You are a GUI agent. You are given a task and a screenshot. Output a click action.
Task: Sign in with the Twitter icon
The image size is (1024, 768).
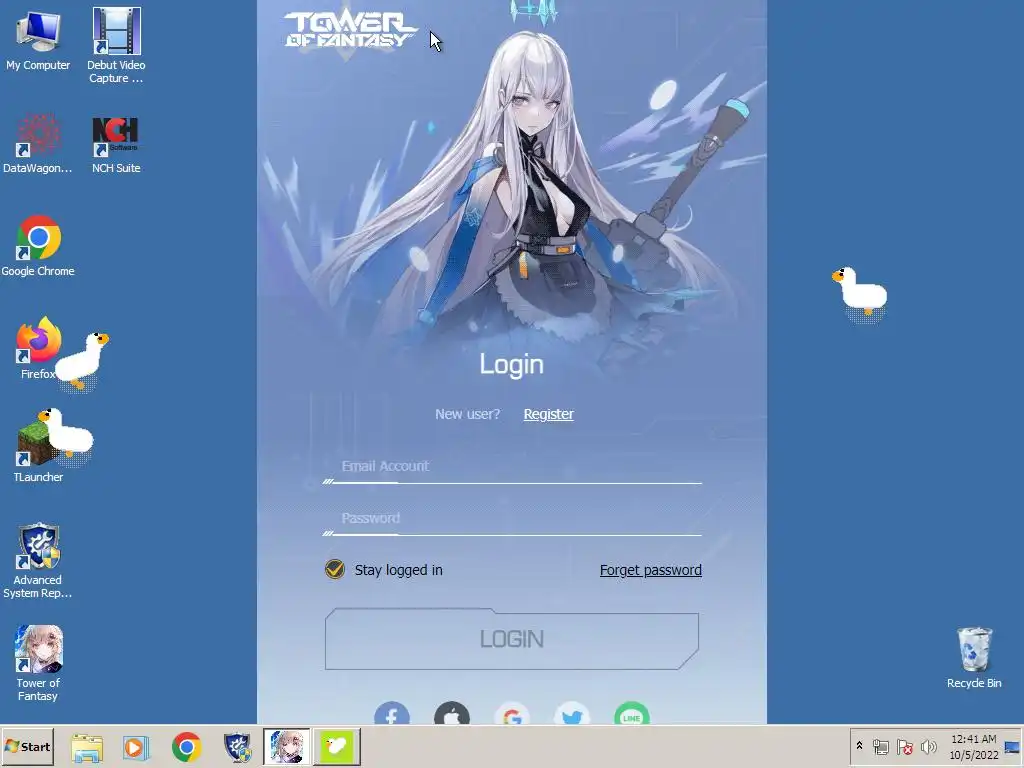click(x=572, y=714)
